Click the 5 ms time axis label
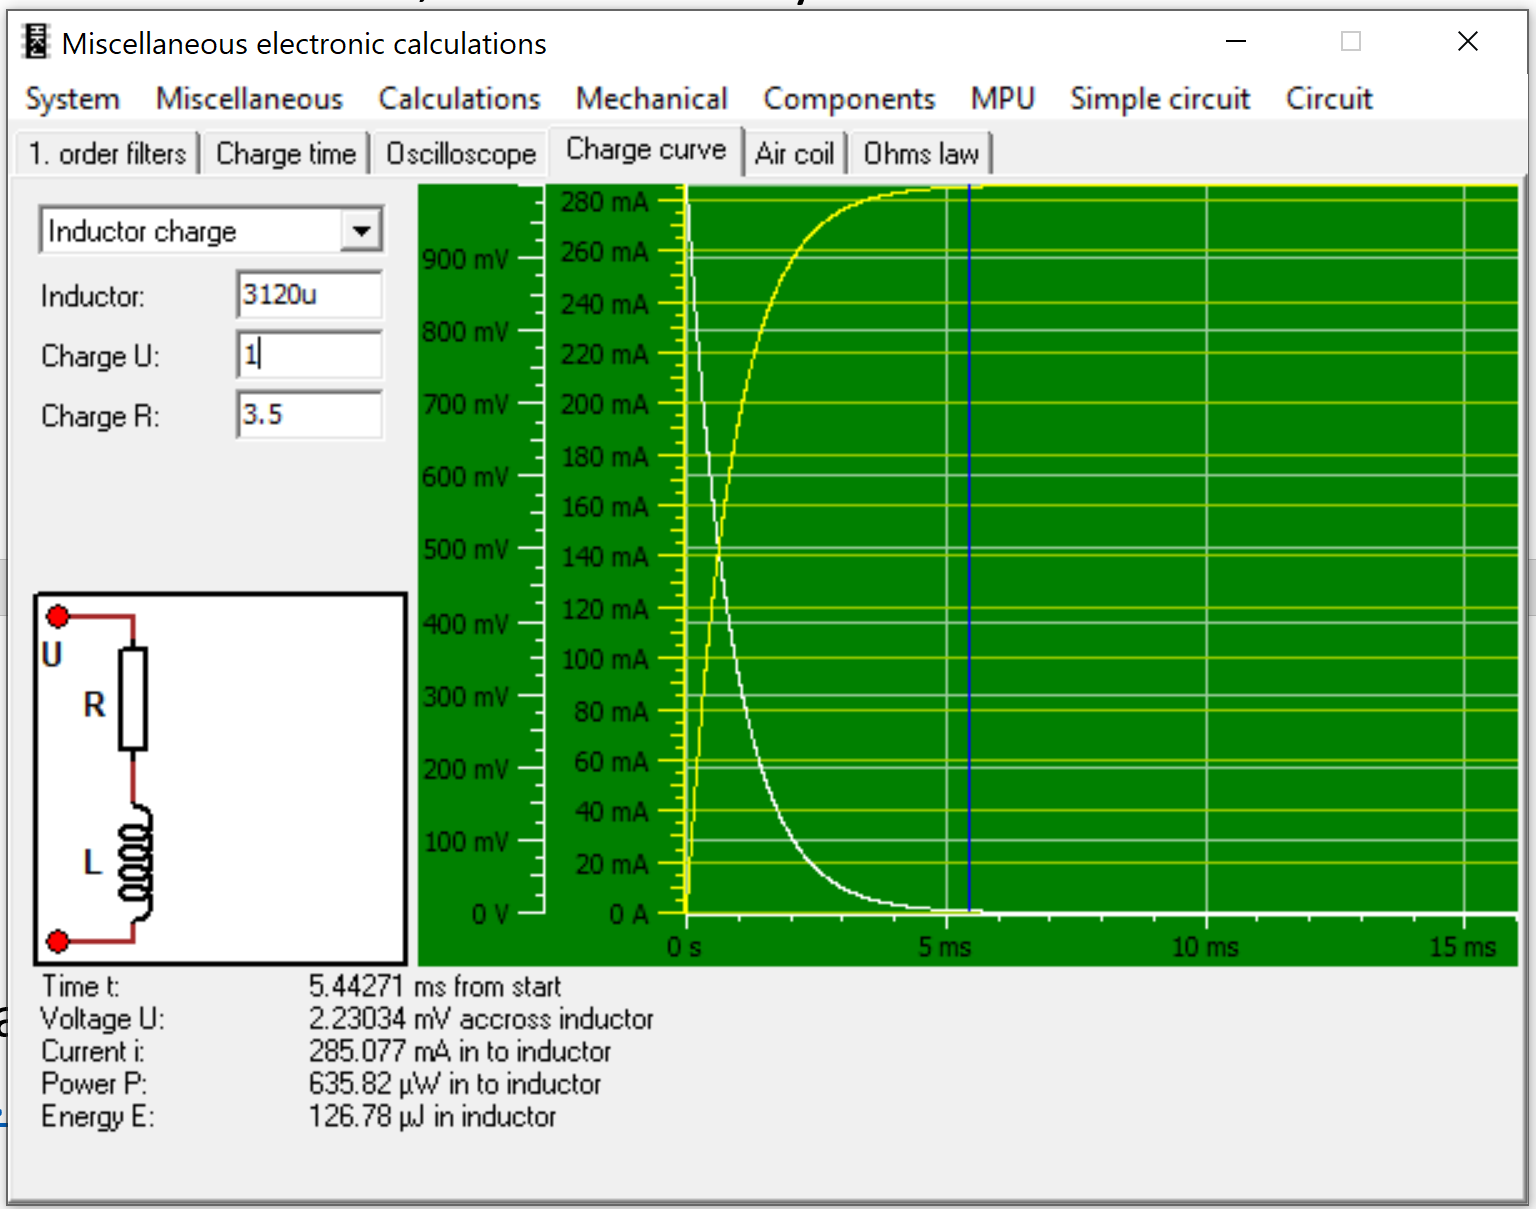The width and height of the screenshot is (1536, 1209). pyautogui.click(x=945, y=947)
